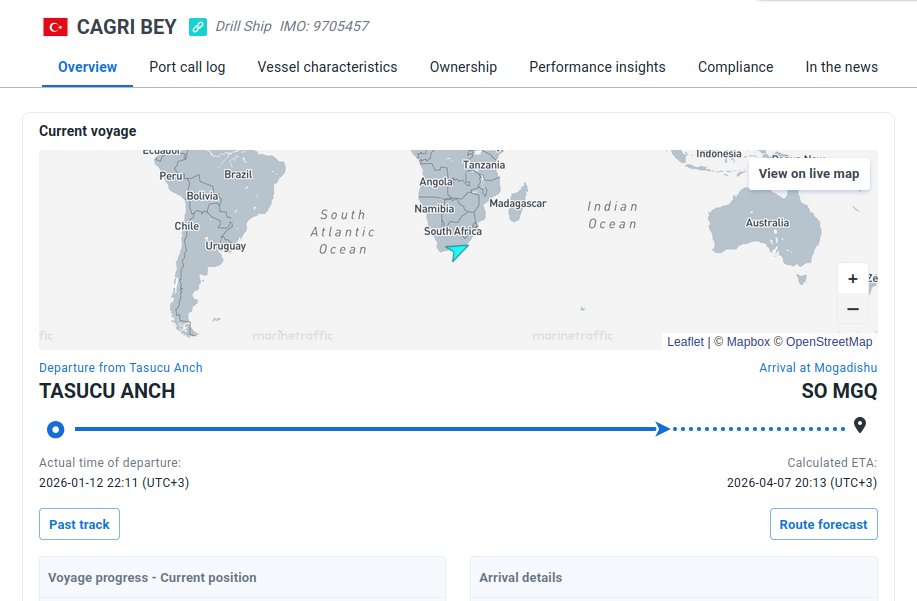Open the Arrival at Mogadishu link

(818, 368)
